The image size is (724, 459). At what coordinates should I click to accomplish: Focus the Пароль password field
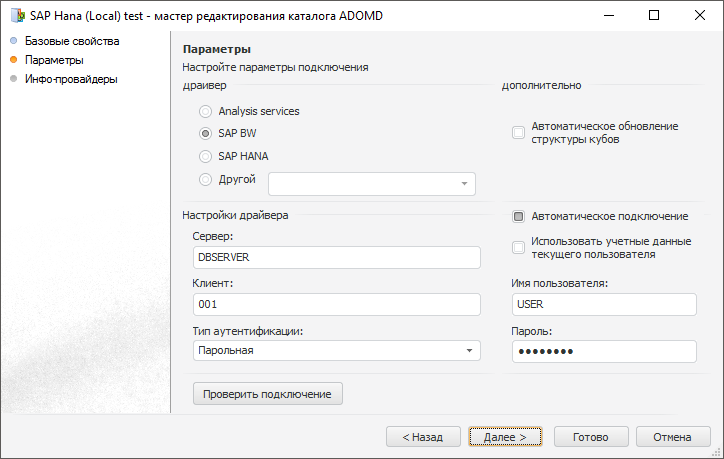[603, 351]
